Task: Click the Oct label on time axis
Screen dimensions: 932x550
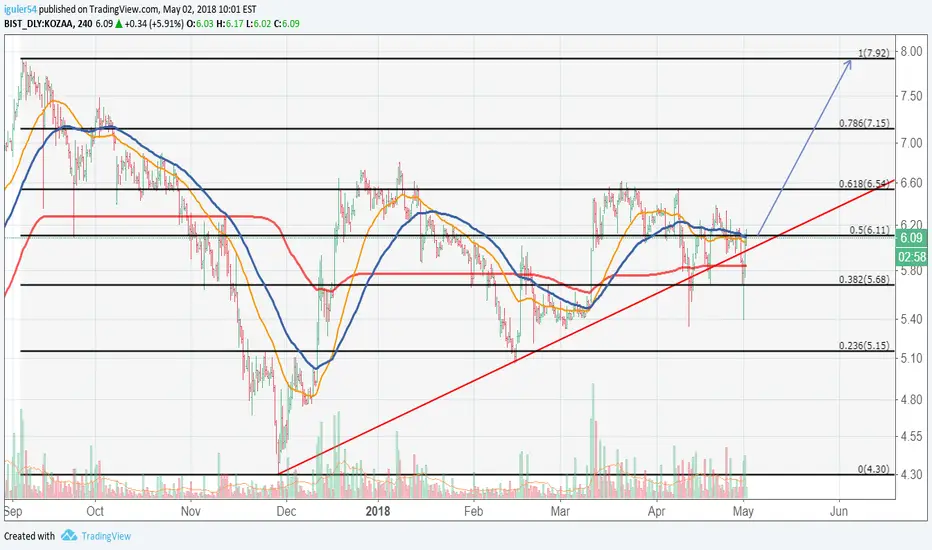Action: pyautogui.click(x=95, y=511)
